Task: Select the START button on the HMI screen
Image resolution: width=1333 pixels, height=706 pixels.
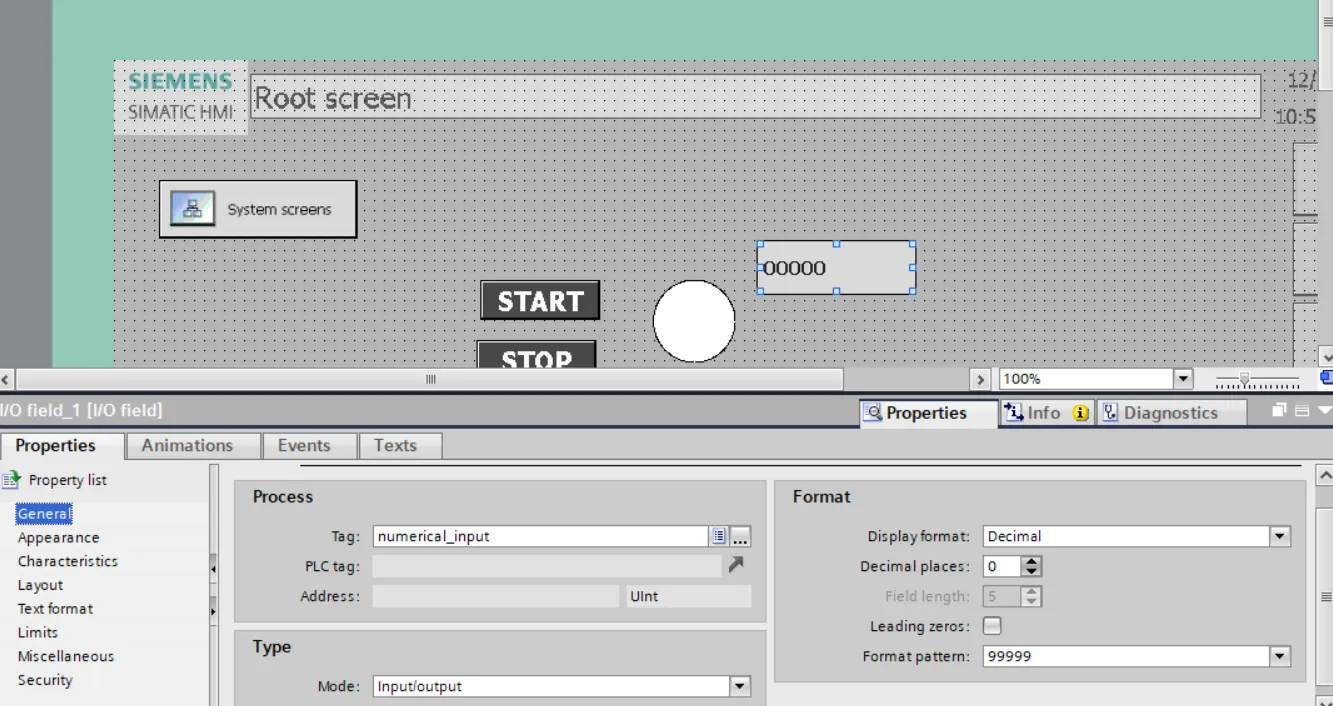Action: [x=540, y=300]
